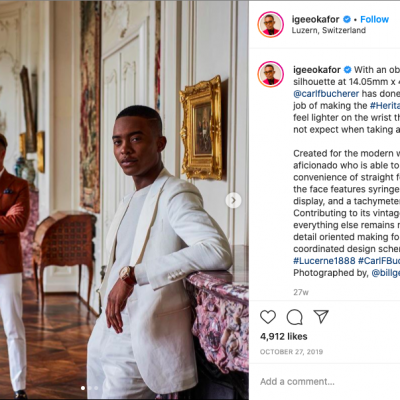Advance to next photo with carousel arrow
Image resolution: width=400 pixels, height=400 pixels.
pos(233,200)
